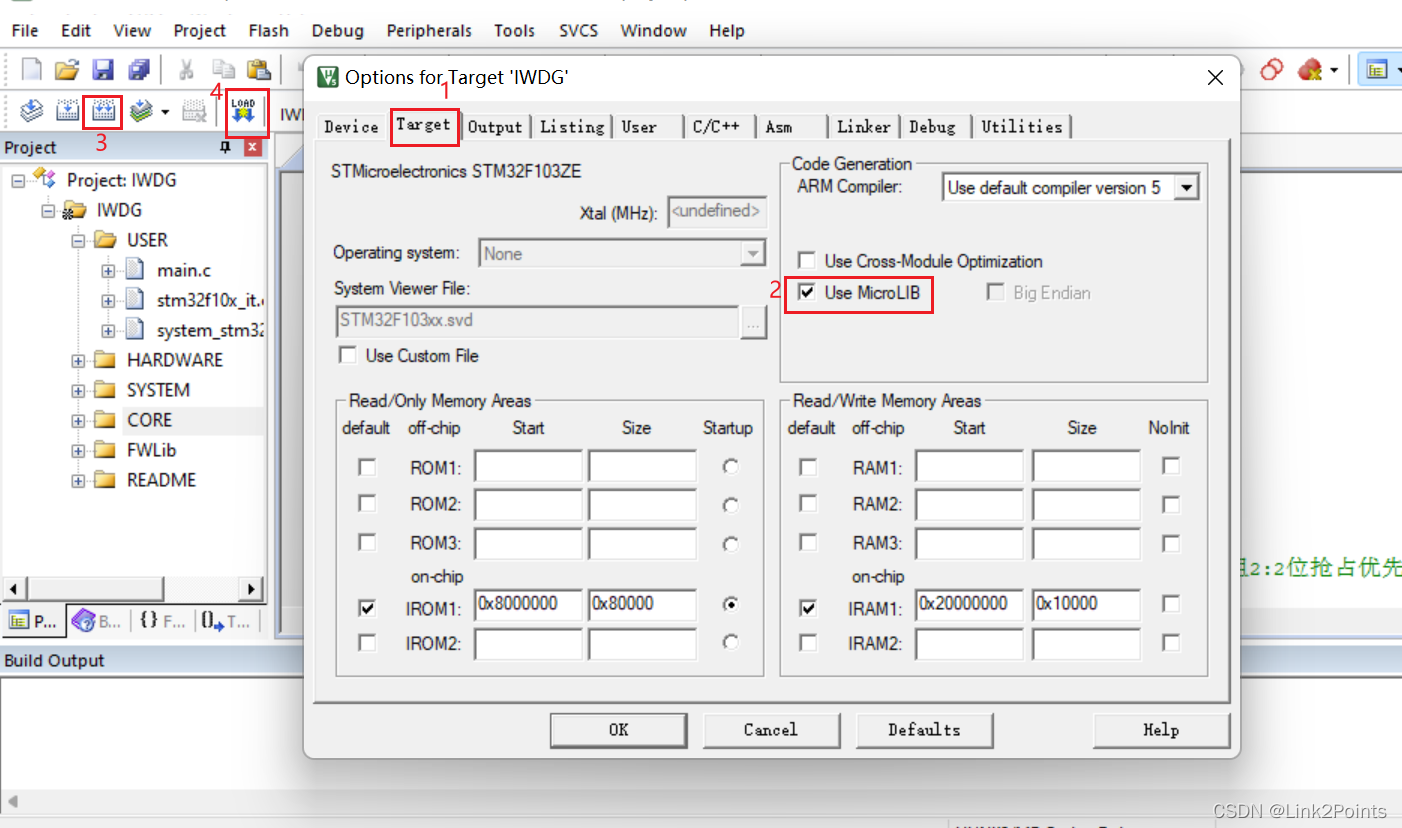Image resolution: width=1402 pixels, height=828 pixels.
Task: Toggle Use Cross-Module Optimization checkbox
Action: [806, 261]
